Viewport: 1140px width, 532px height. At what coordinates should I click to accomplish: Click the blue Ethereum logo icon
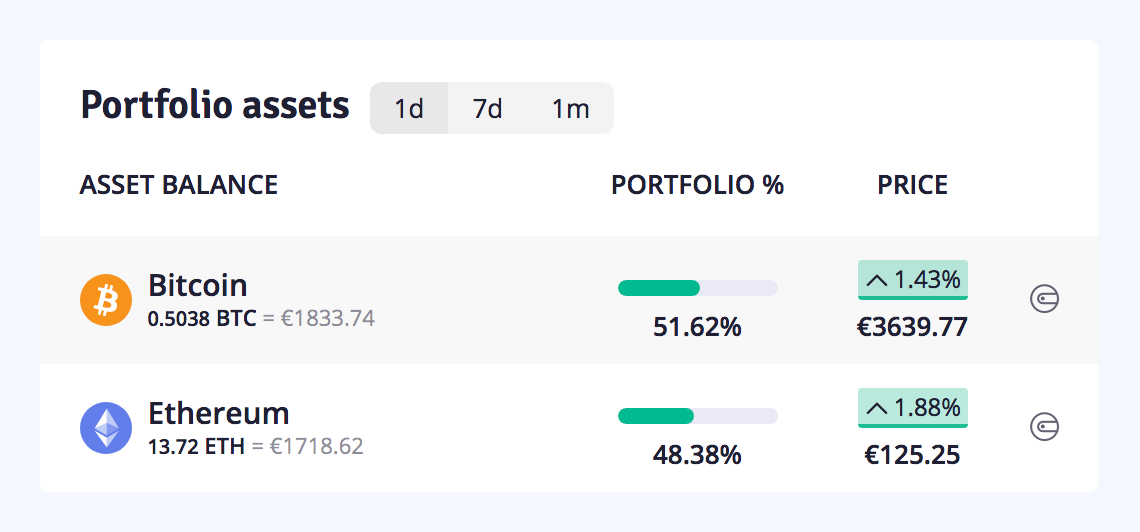click(105, 428)
